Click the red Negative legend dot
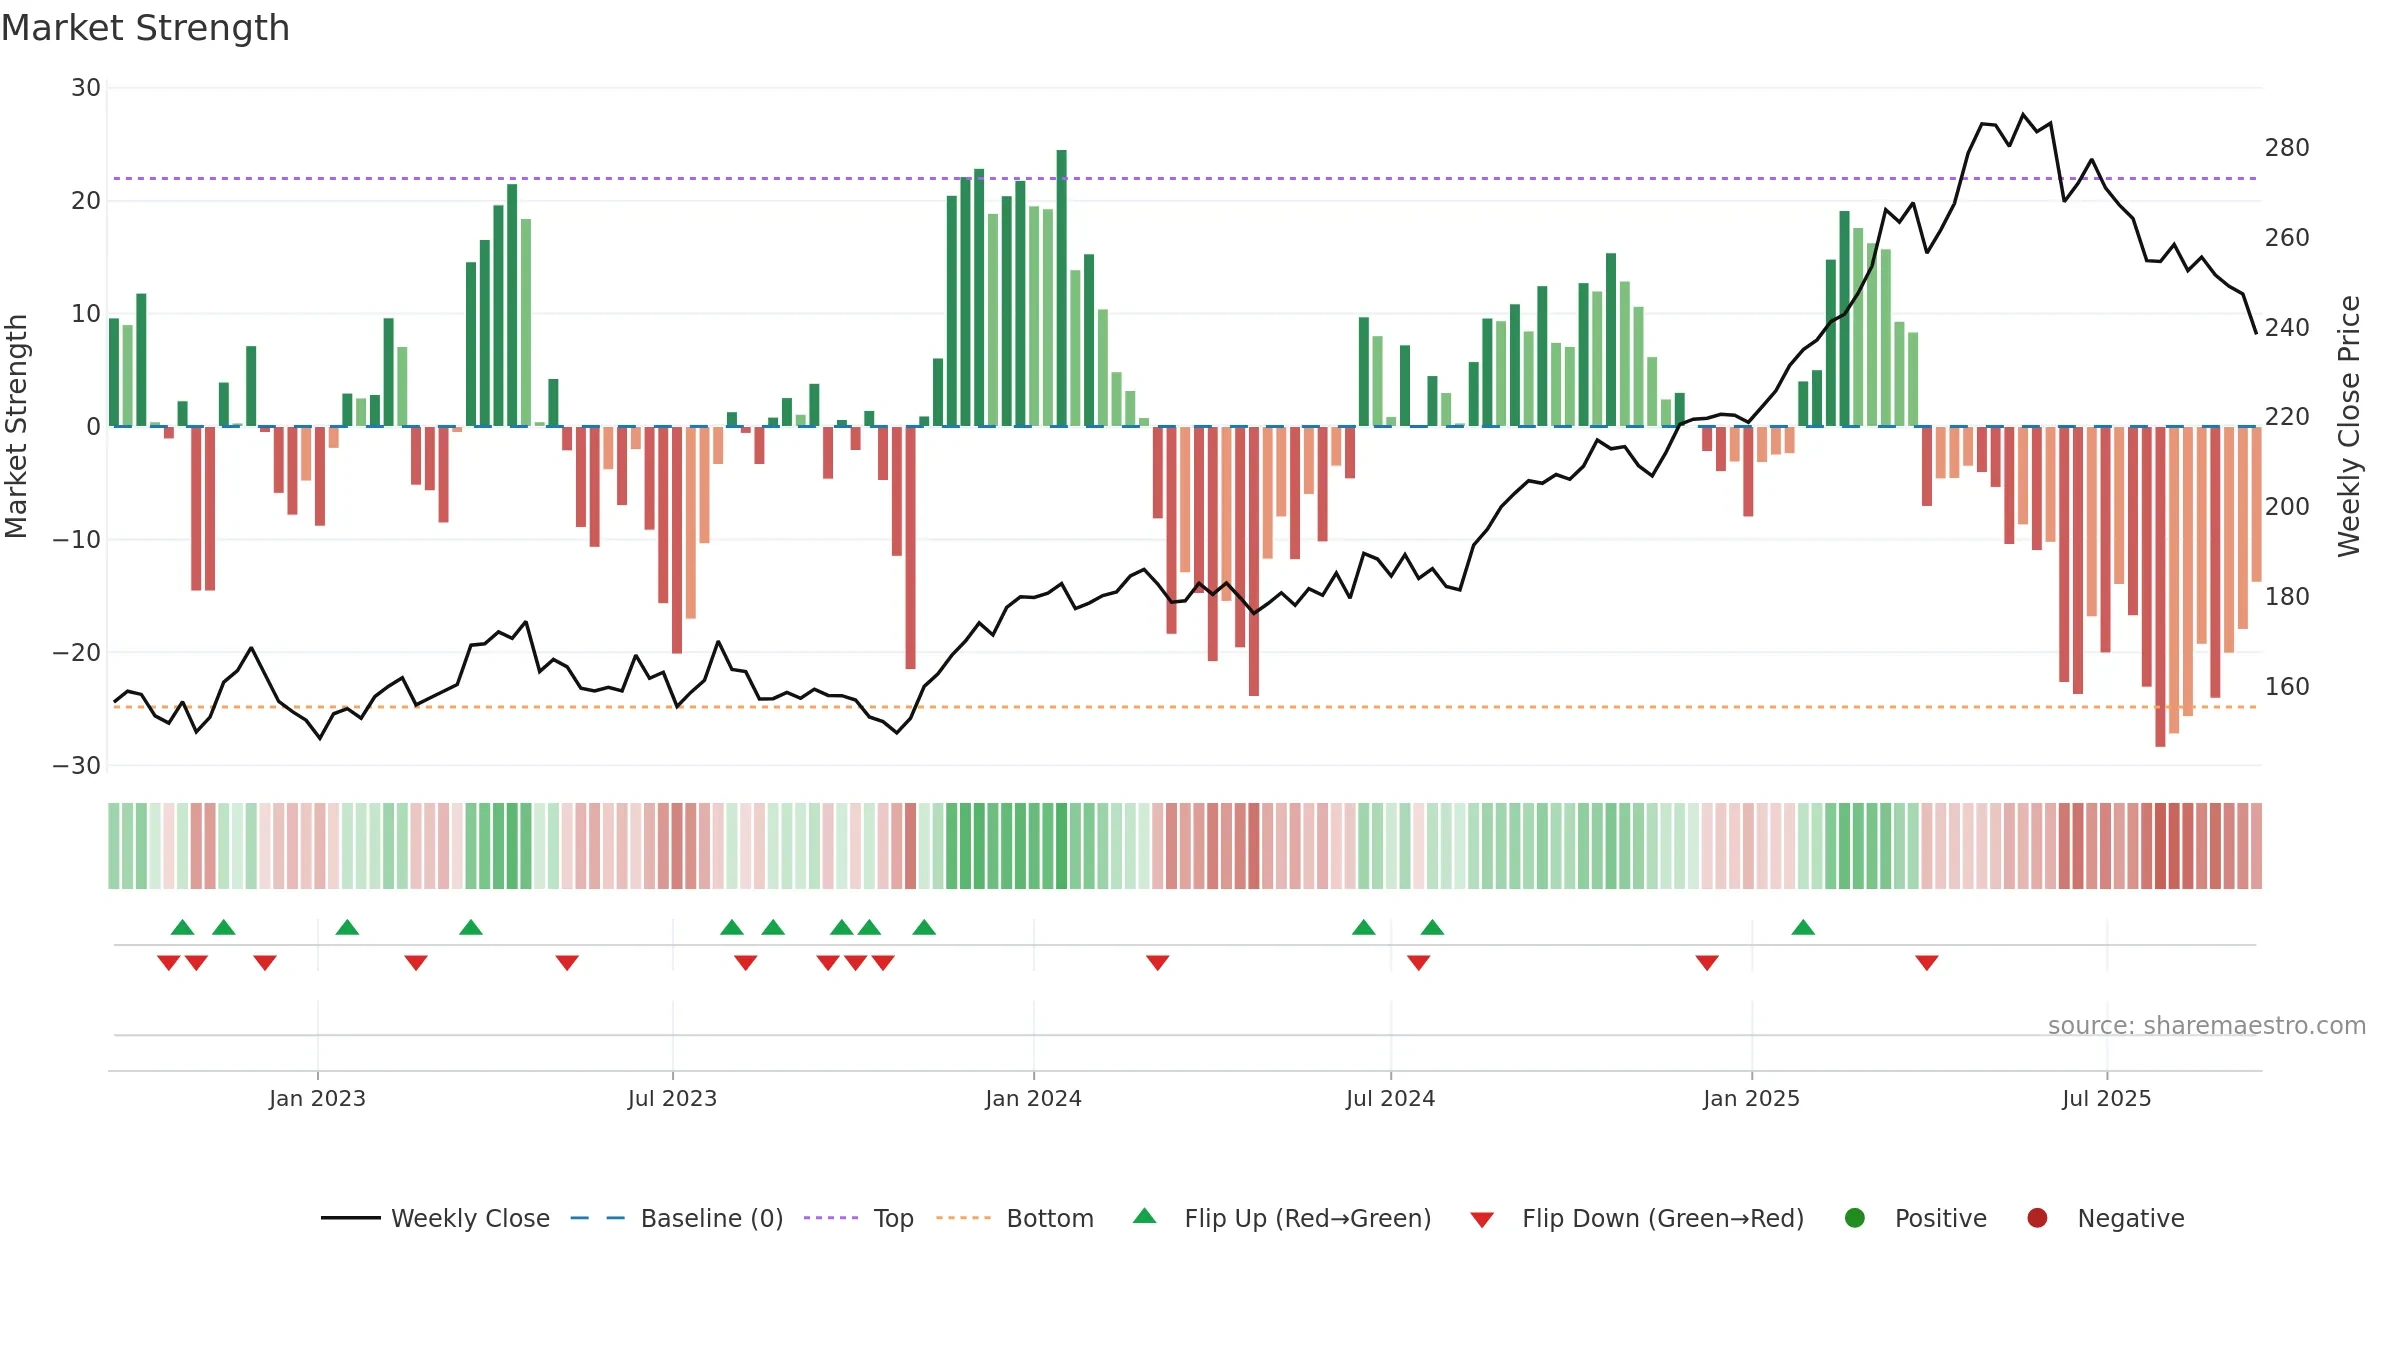The height and width of the screenshot is (1350, 2400). coord(2037,1218)
